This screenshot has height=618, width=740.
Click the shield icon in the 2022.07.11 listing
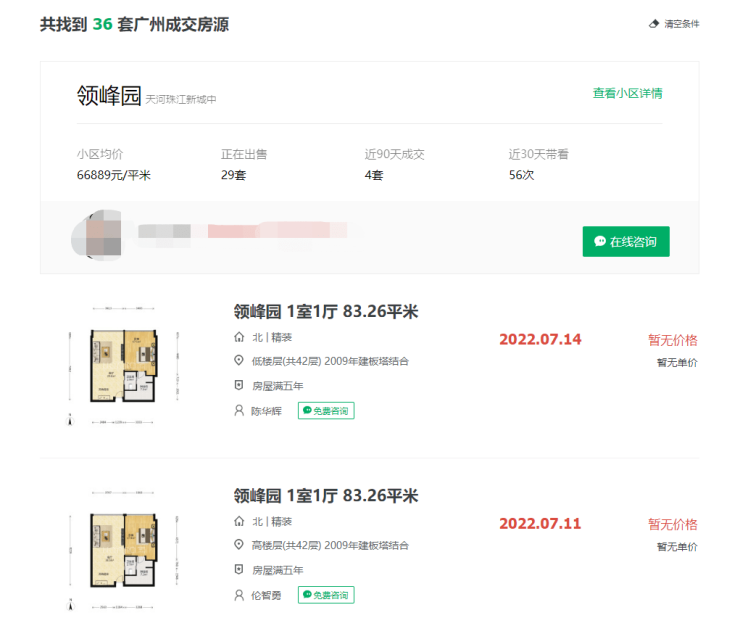point(238,569)
